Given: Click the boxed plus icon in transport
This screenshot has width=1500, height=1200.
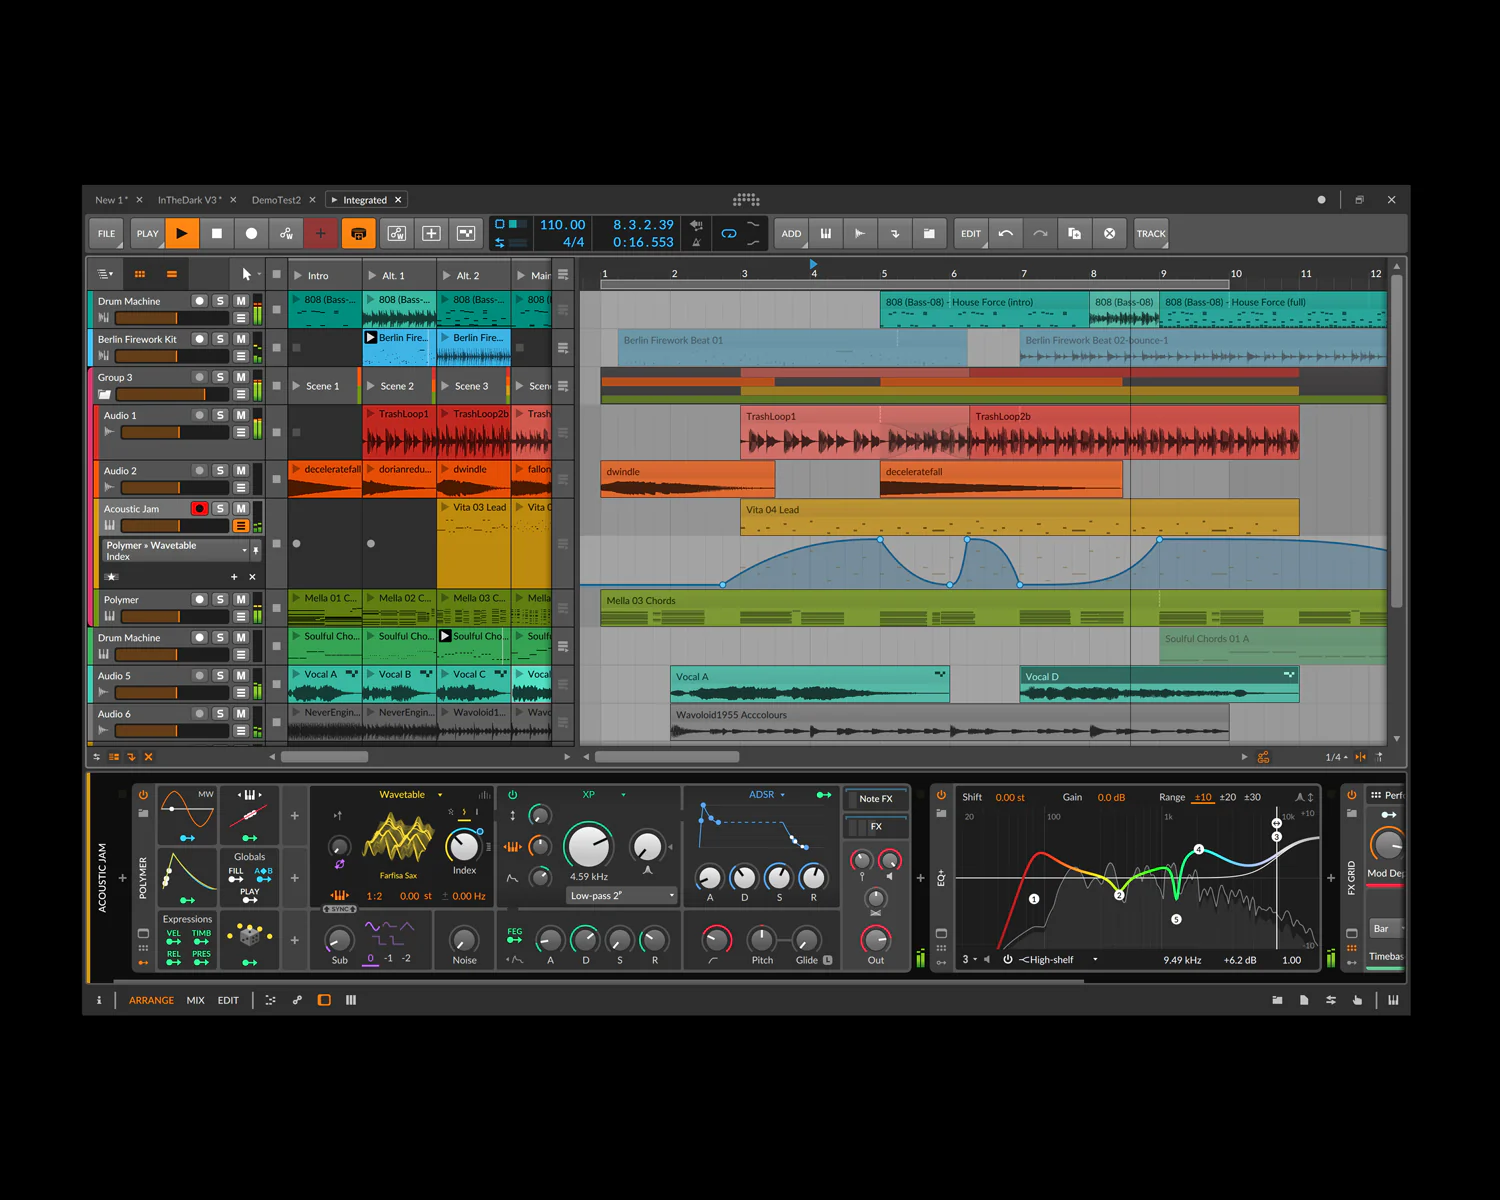Looking at the screenshot, I should [x=431, y=233].
